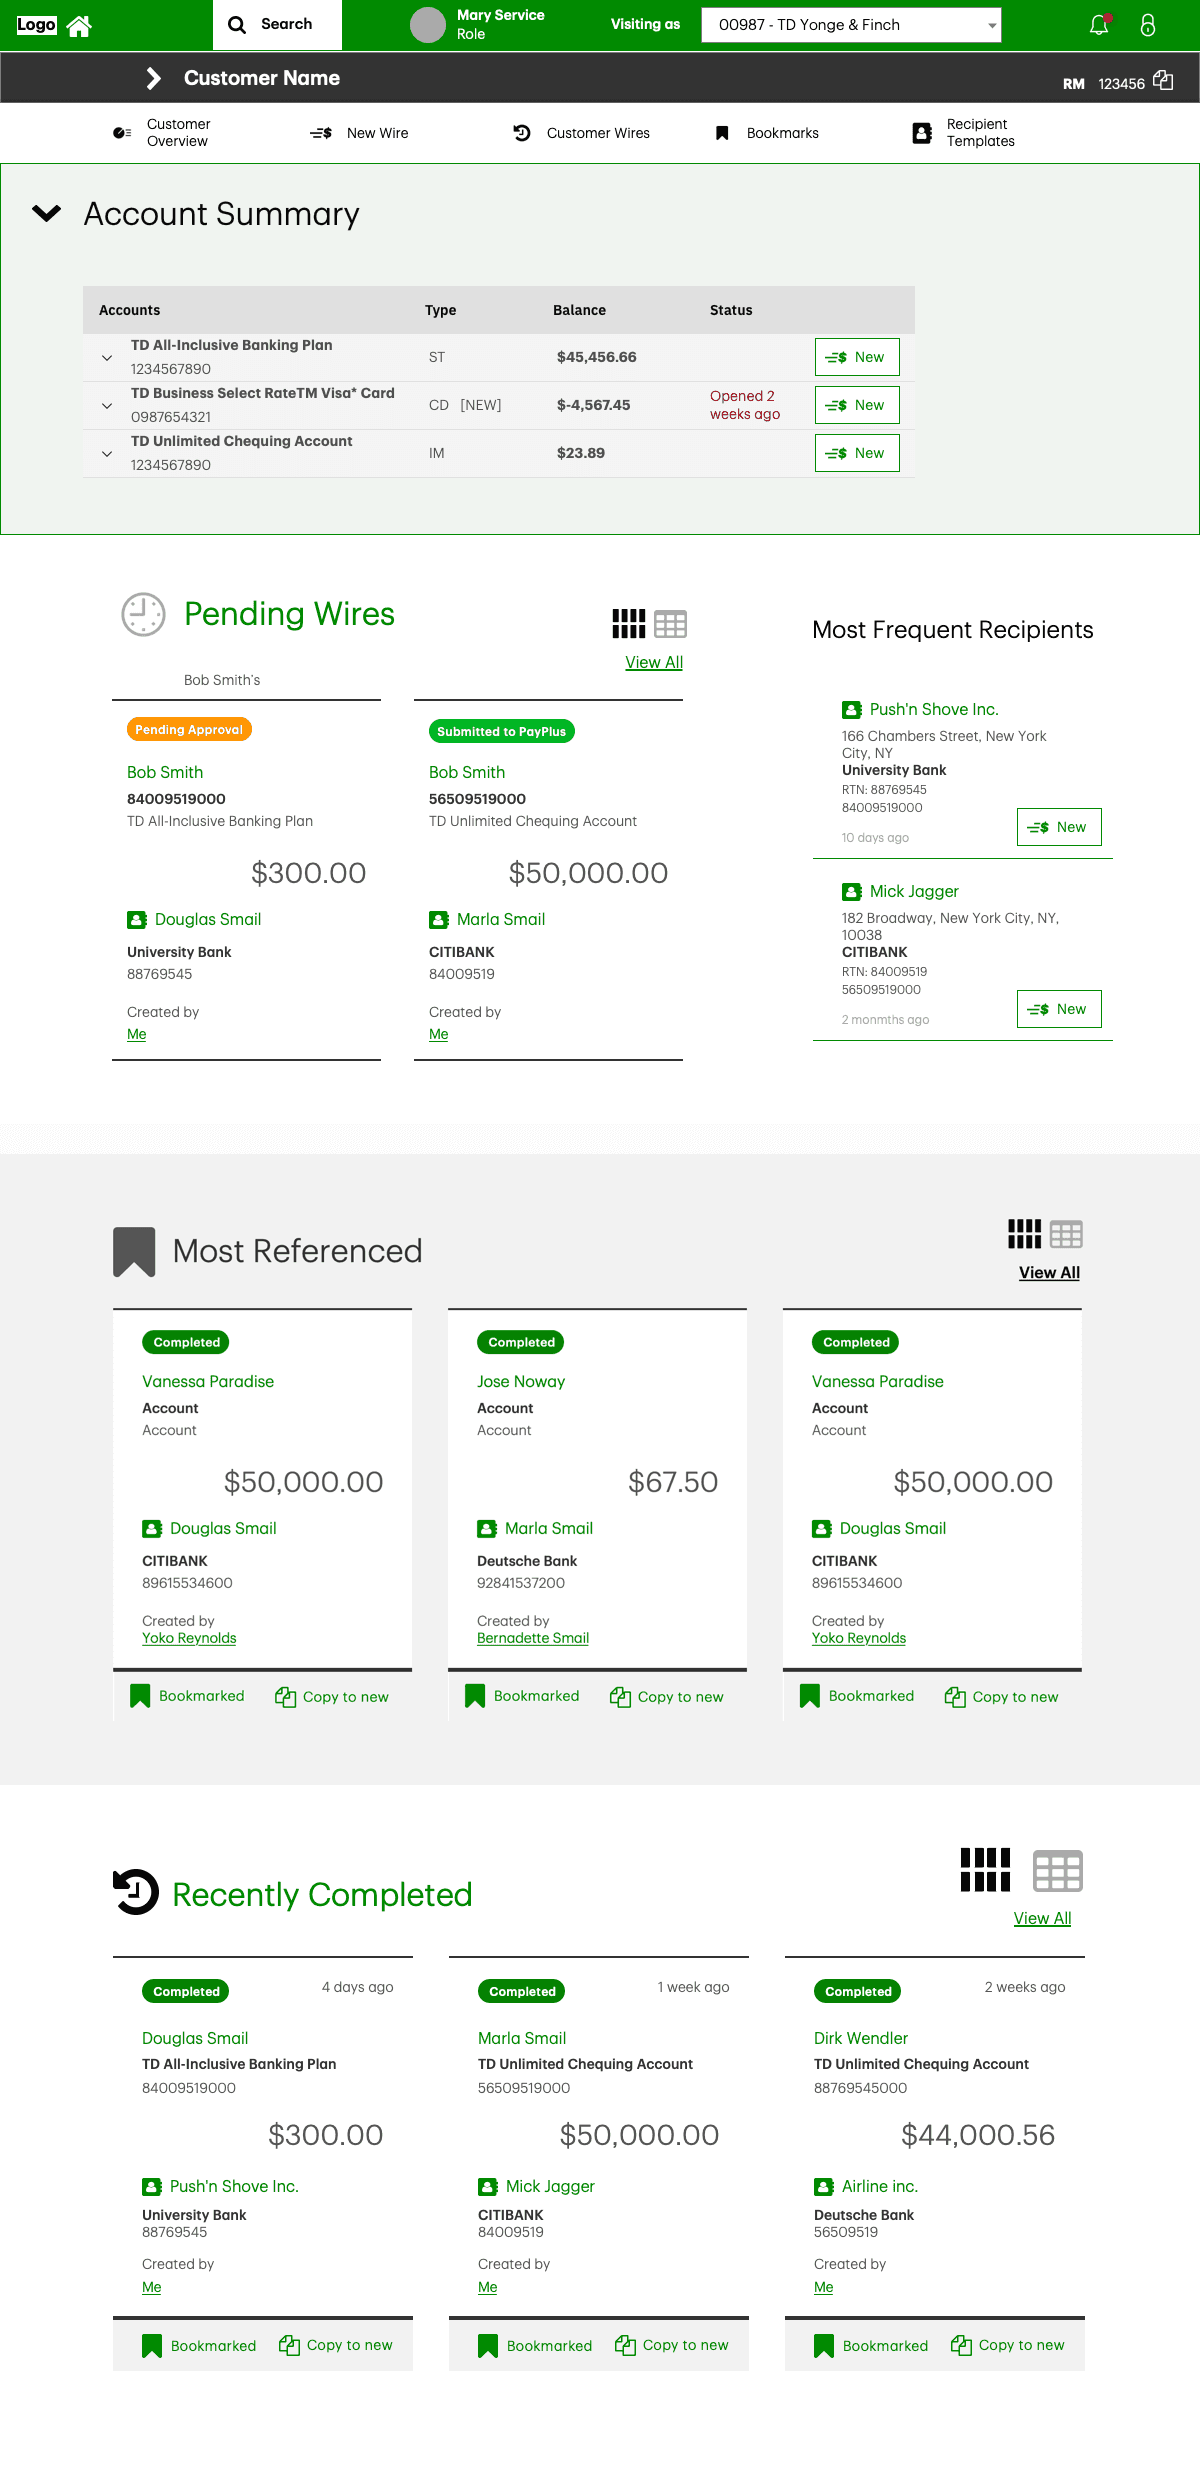Start new wire to Mick Jagger recipient
The height and width of the screenshot is (2482, 1200).
(x=1059, y=1009)
